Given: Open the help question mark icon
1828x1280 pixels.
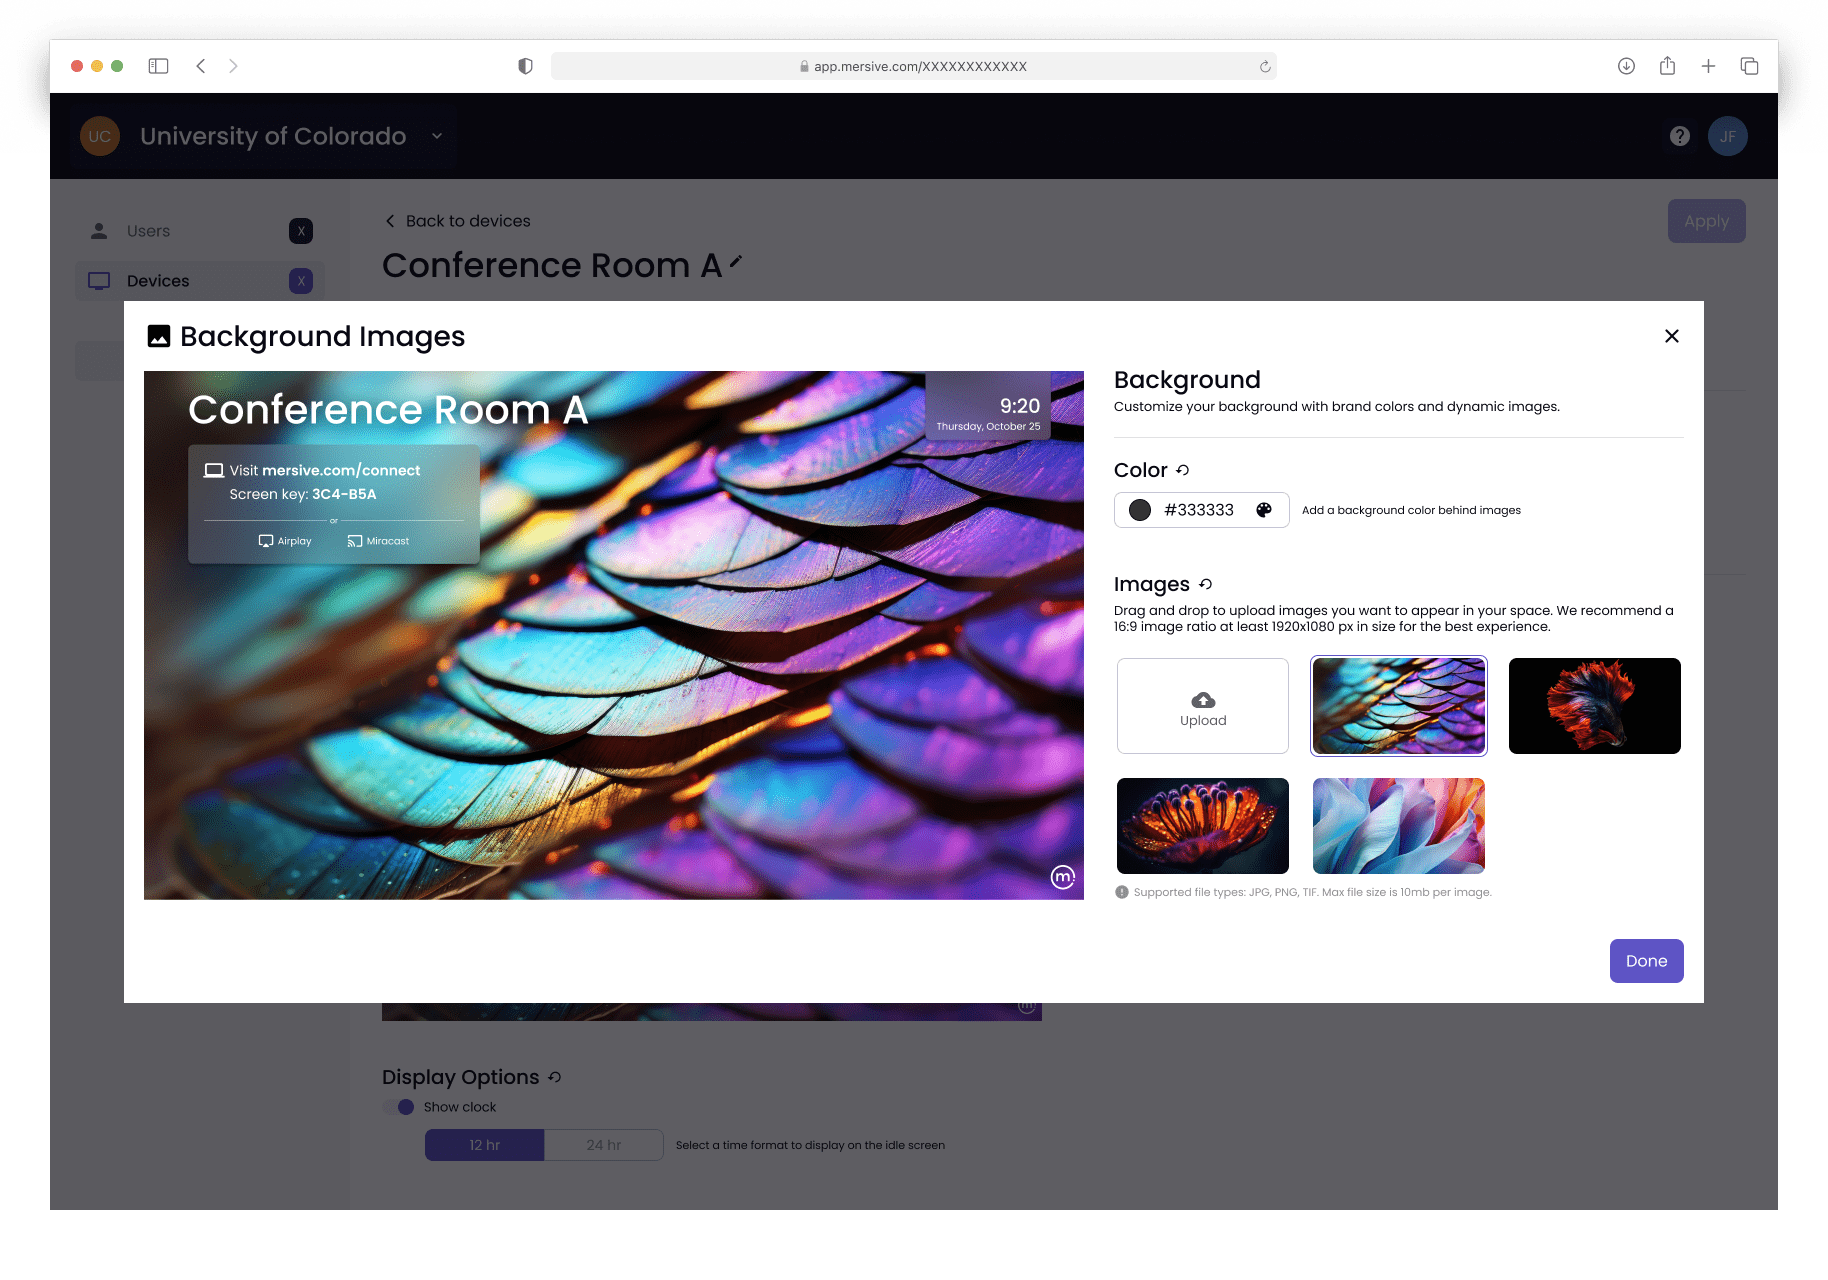Looking at the screenshot, I should click(x=1679, y=136).
